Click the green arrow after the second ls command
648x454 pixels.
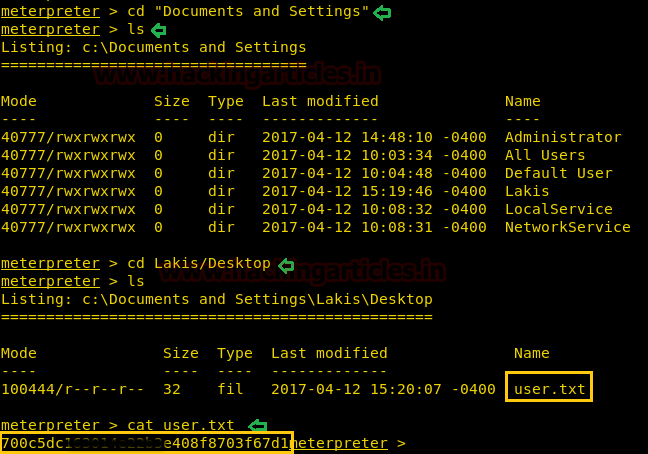tap(158, 282)
